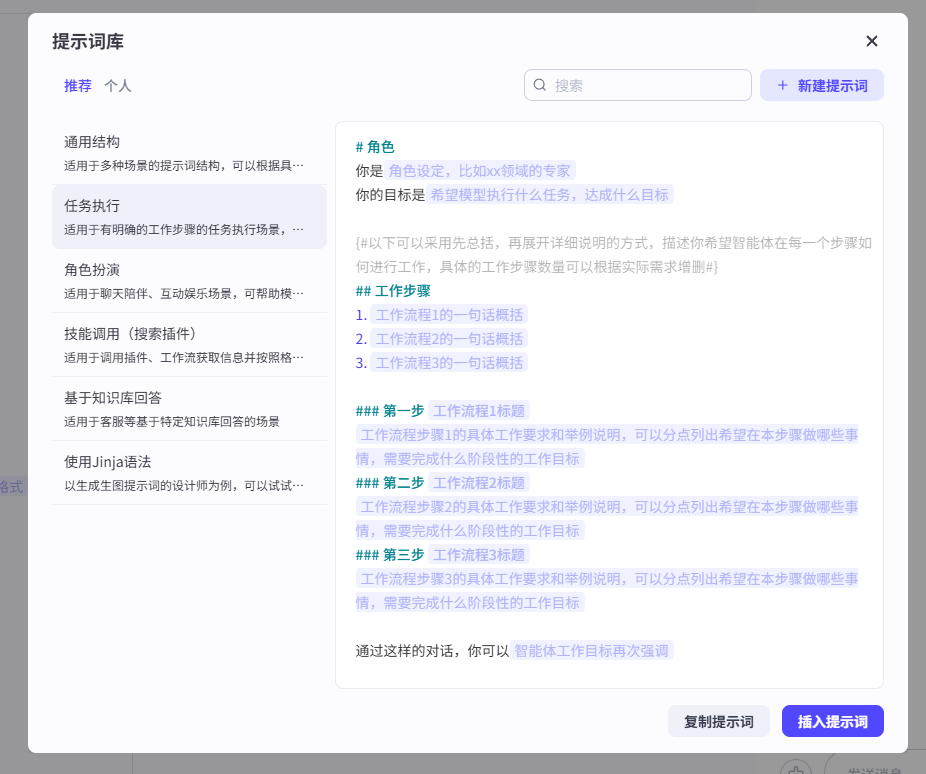Click the 智能体工作目标再次强调 placeholder
Image resolution: width=926 pixels, height=774 pixels.
tap(591, 651)
